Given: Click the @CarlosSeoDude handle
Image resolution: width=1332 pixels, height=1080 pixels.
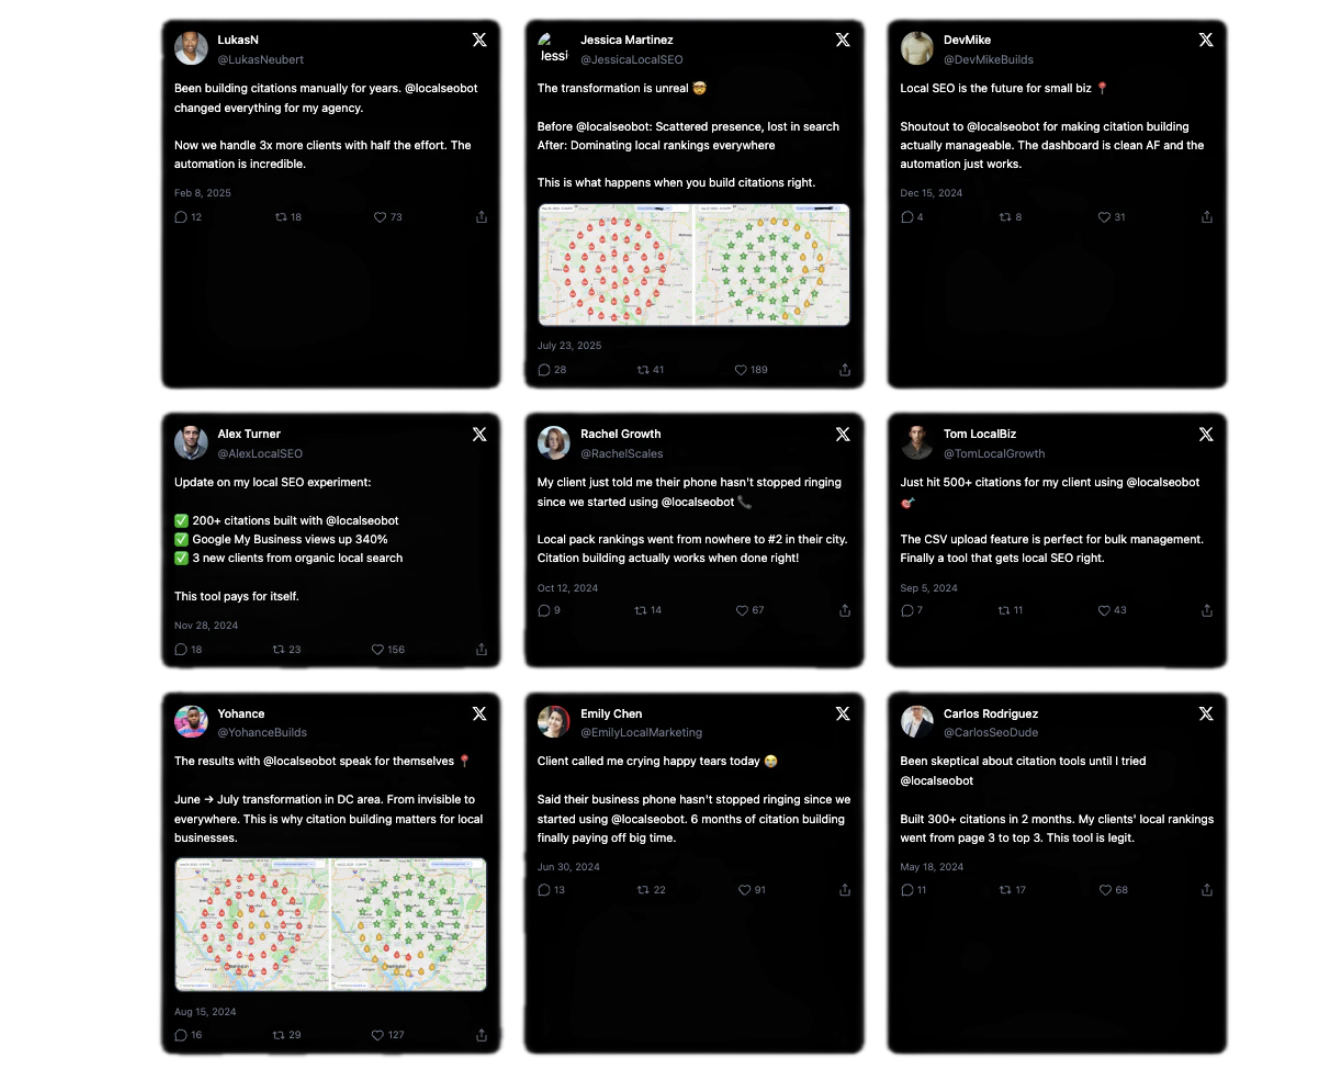Looking at the screenshot, I should pyautogui.click(x=990, y=732).
